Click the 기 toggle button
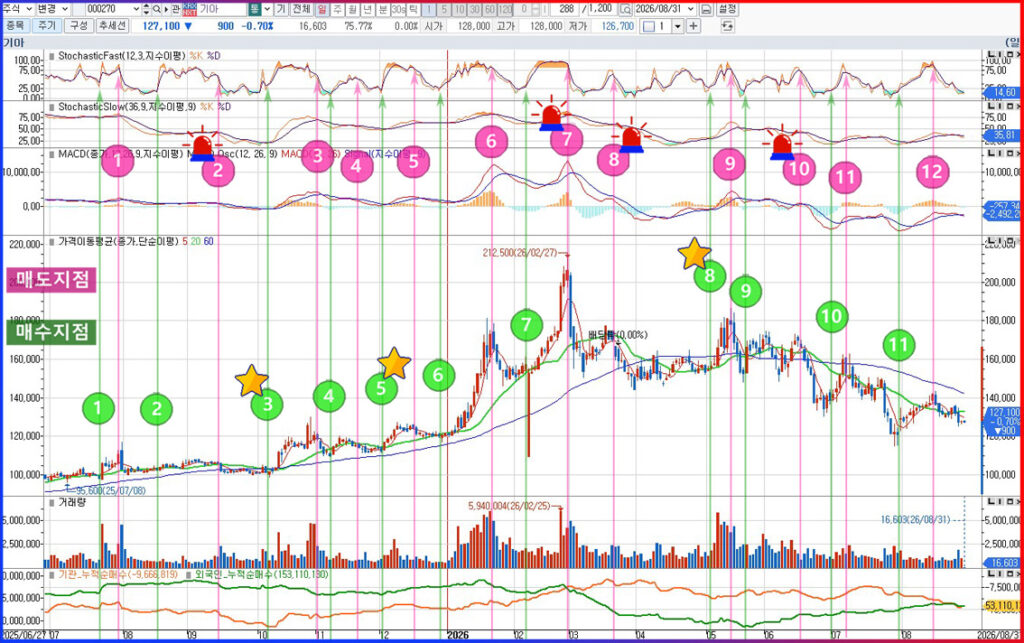The image size is (1024, 643). pos(281,9)
